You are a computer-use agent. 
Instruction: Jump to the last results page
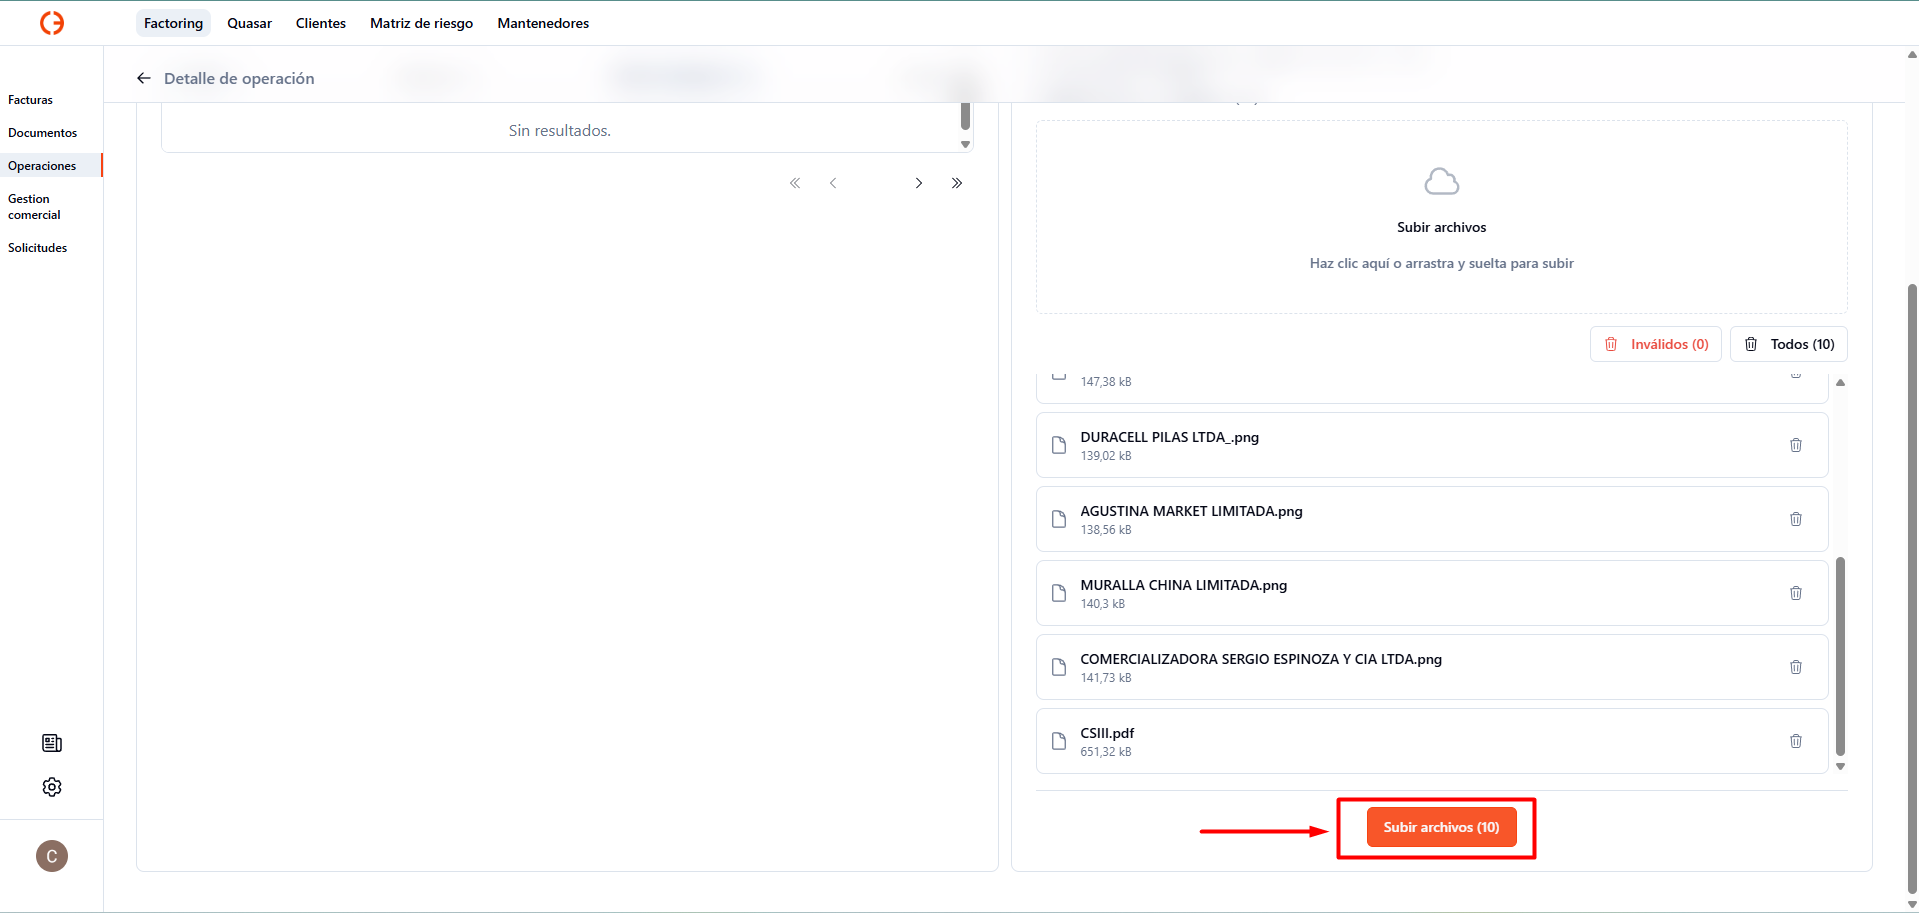tap(957, 183)
